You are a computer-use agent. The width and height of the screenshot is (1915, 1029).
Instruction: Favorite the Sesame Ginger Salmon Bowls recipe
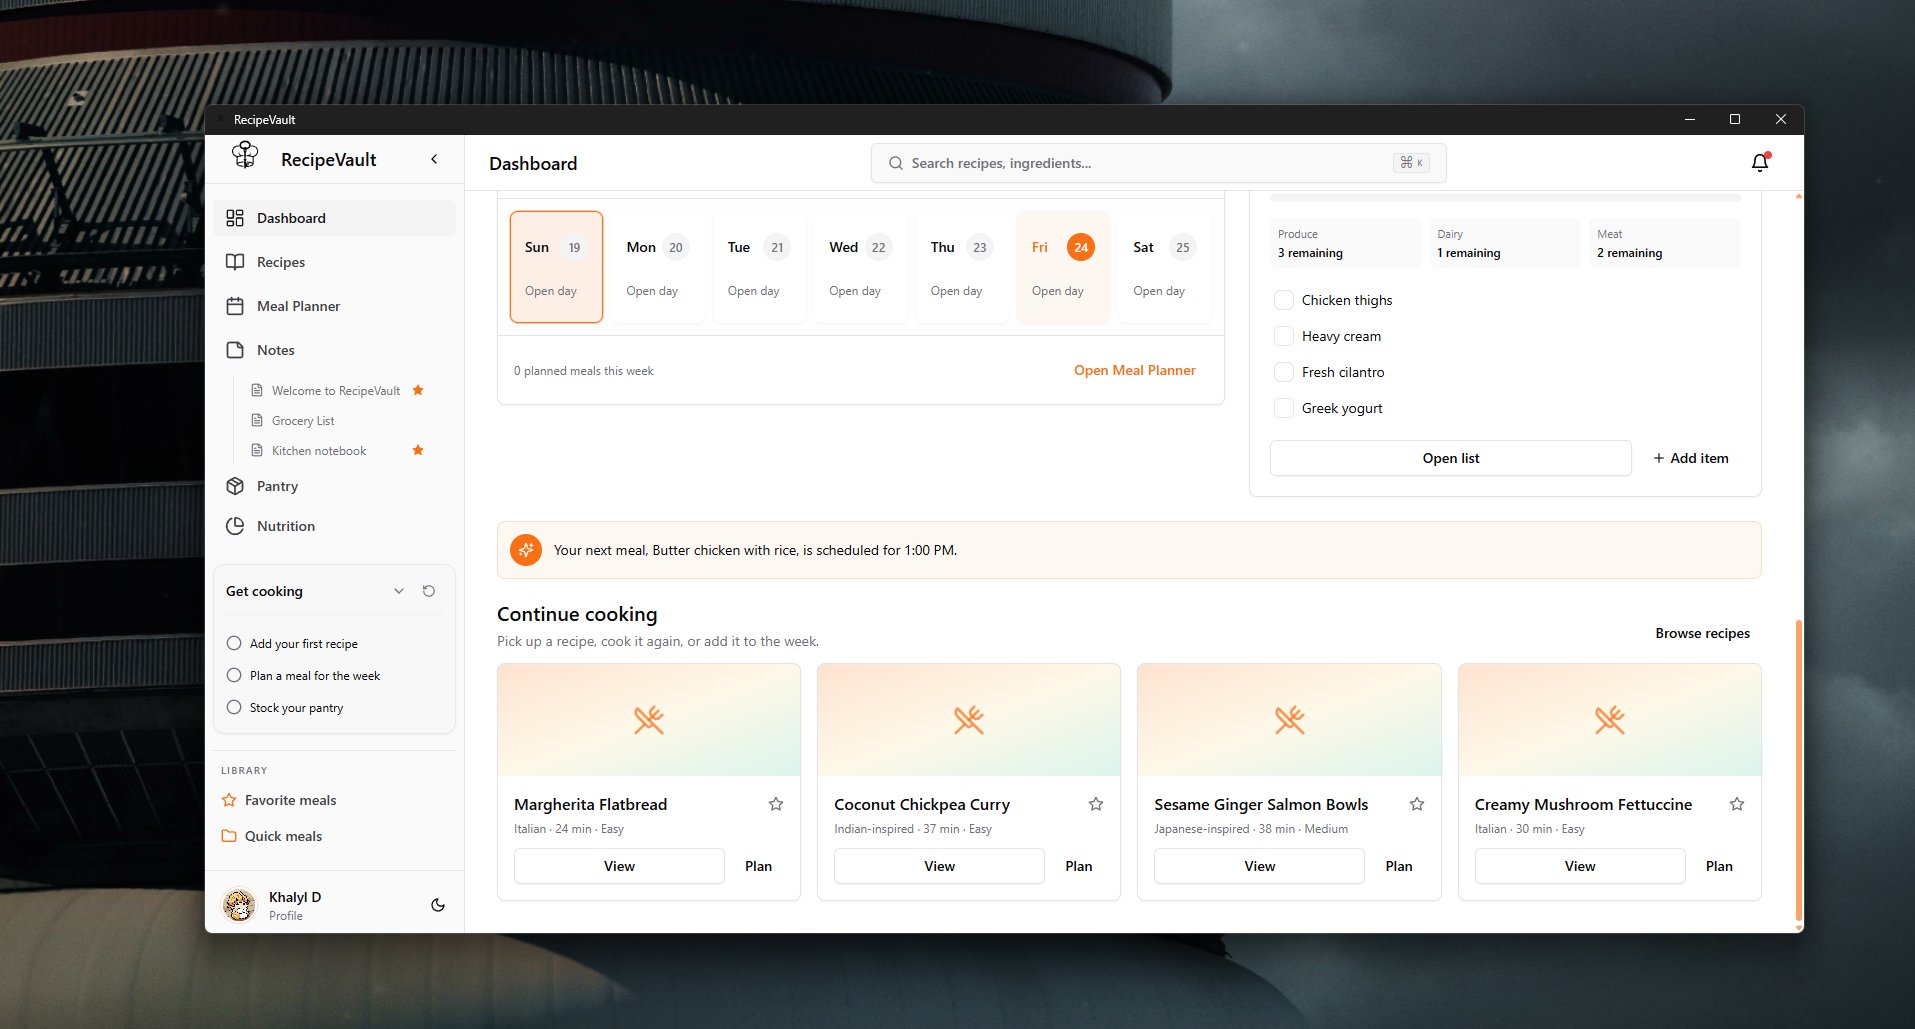tap(1417, 804)
